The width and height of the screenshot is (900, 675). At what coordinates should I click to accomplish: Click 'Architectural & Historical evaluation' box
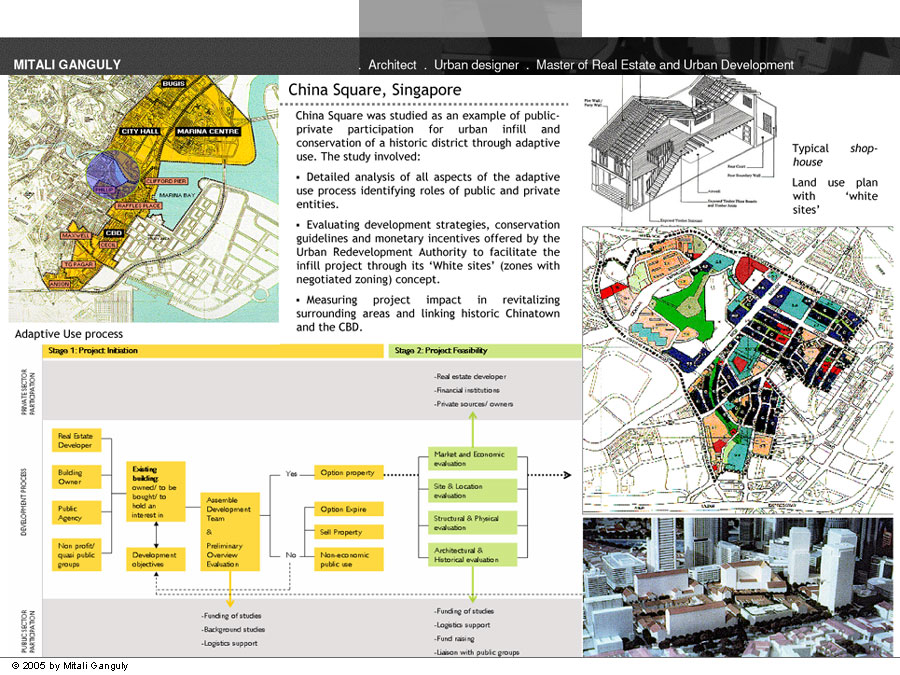pos(472,554)
